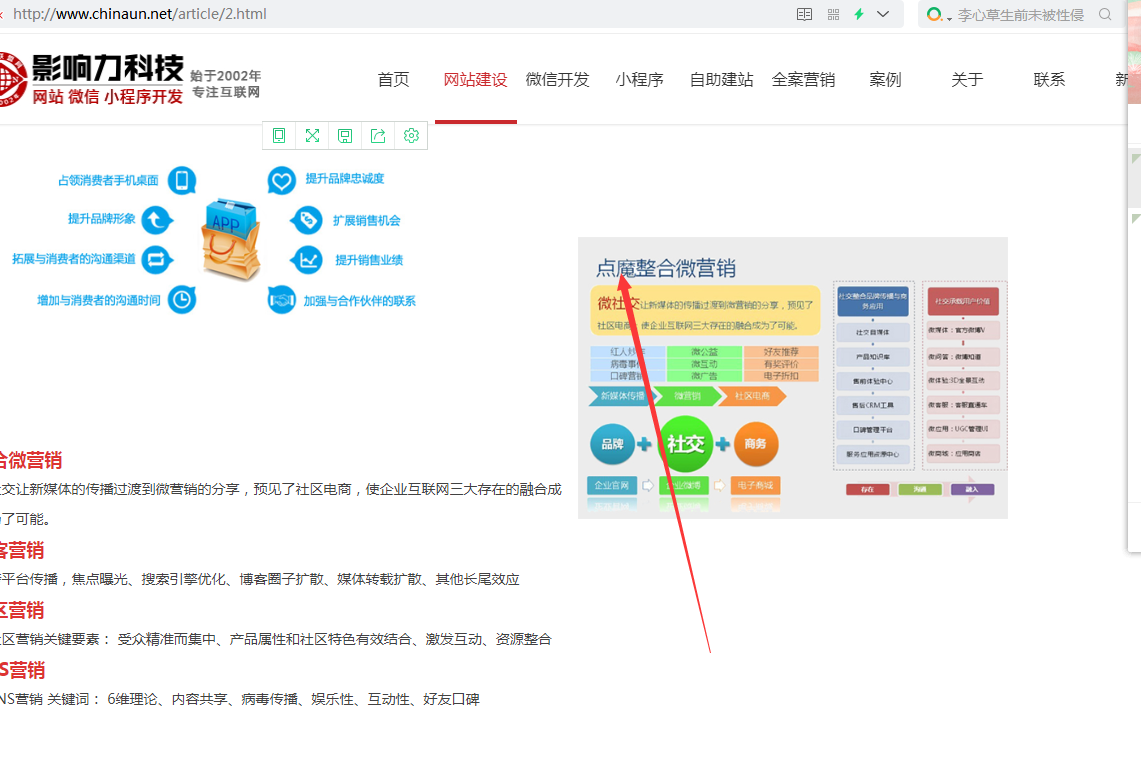The width and height of the screenshot is (1141, 765).
Task: Toggle the green lightning speed mode icon
Action: [x=859, y=14]
